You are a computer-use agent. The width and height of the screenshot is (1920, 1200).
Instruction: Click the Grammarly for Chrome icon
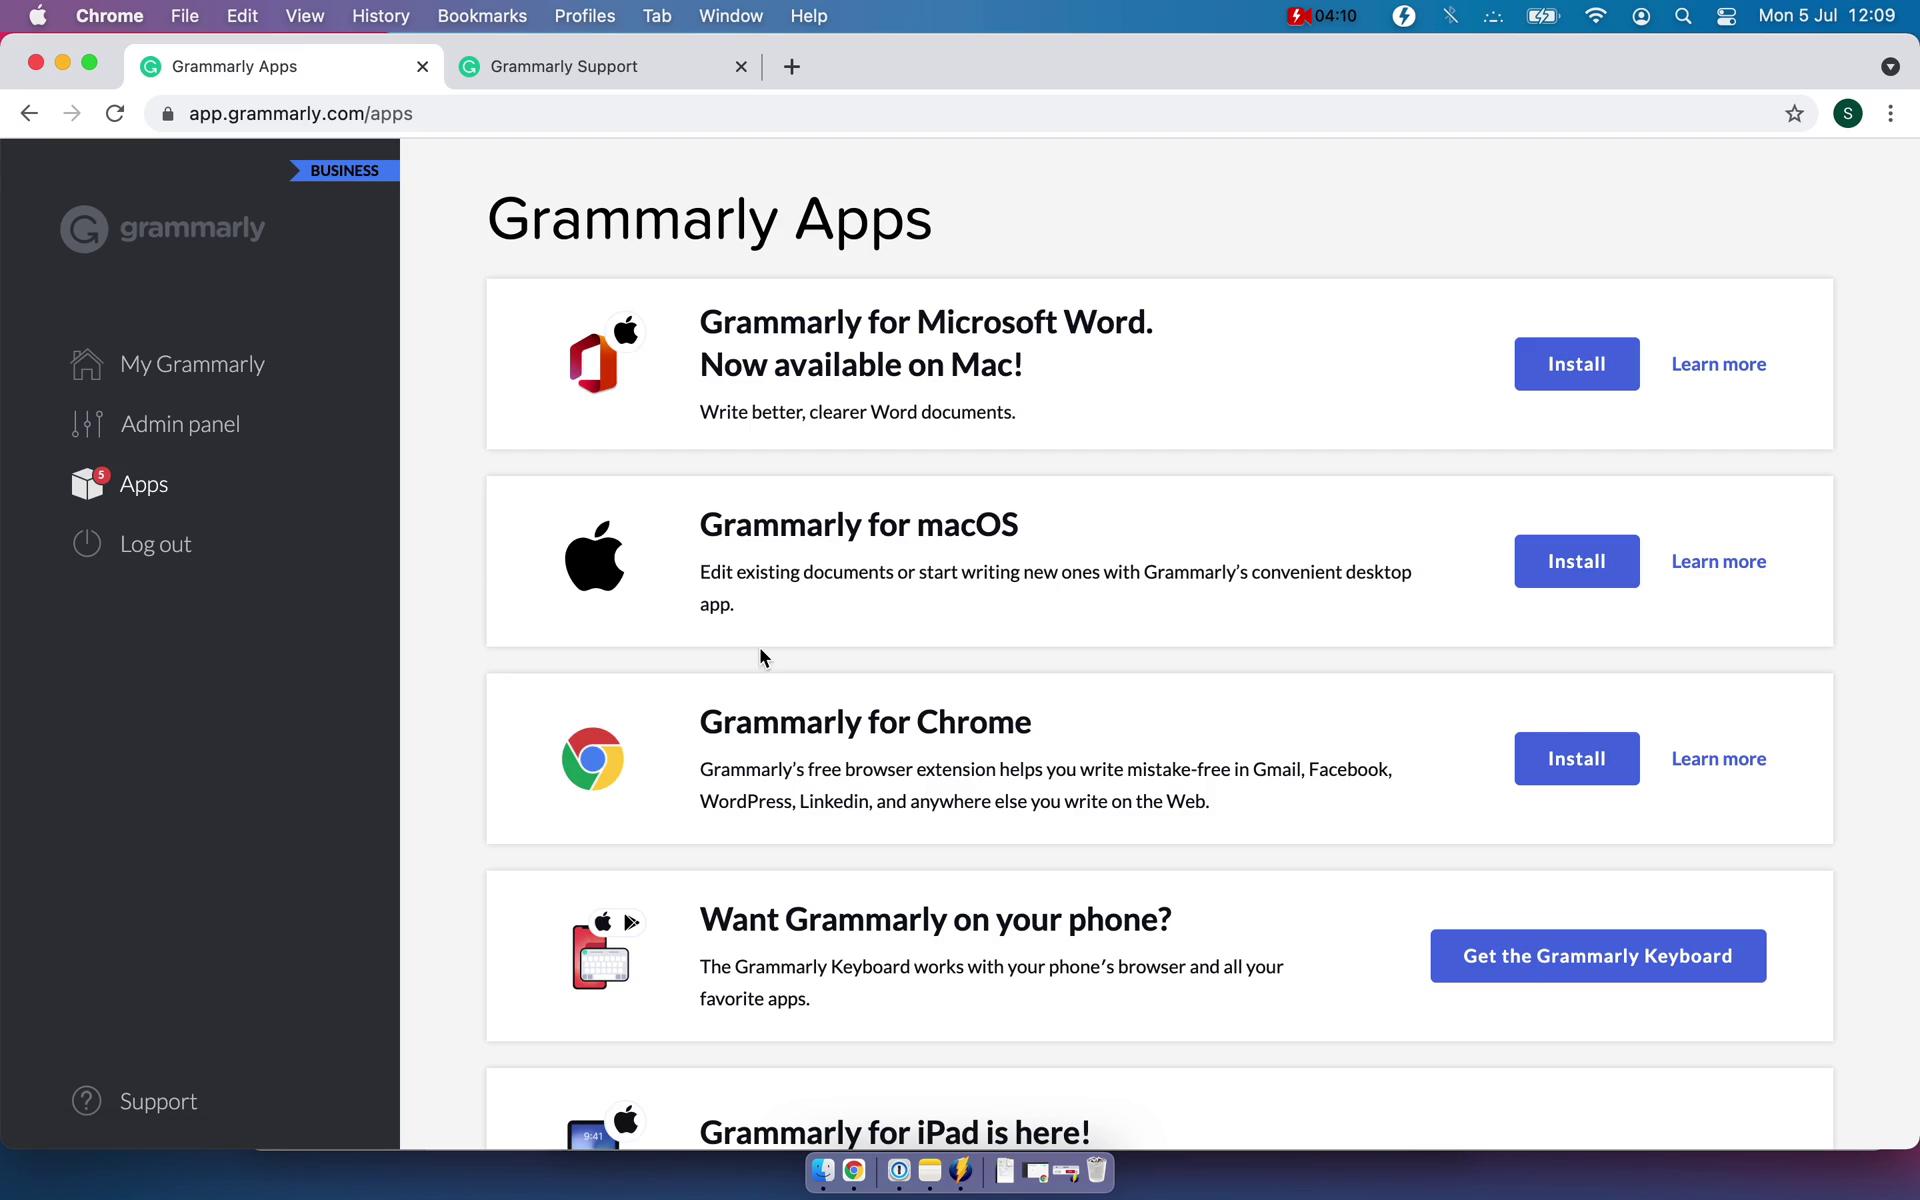click(x=593, y=758)
